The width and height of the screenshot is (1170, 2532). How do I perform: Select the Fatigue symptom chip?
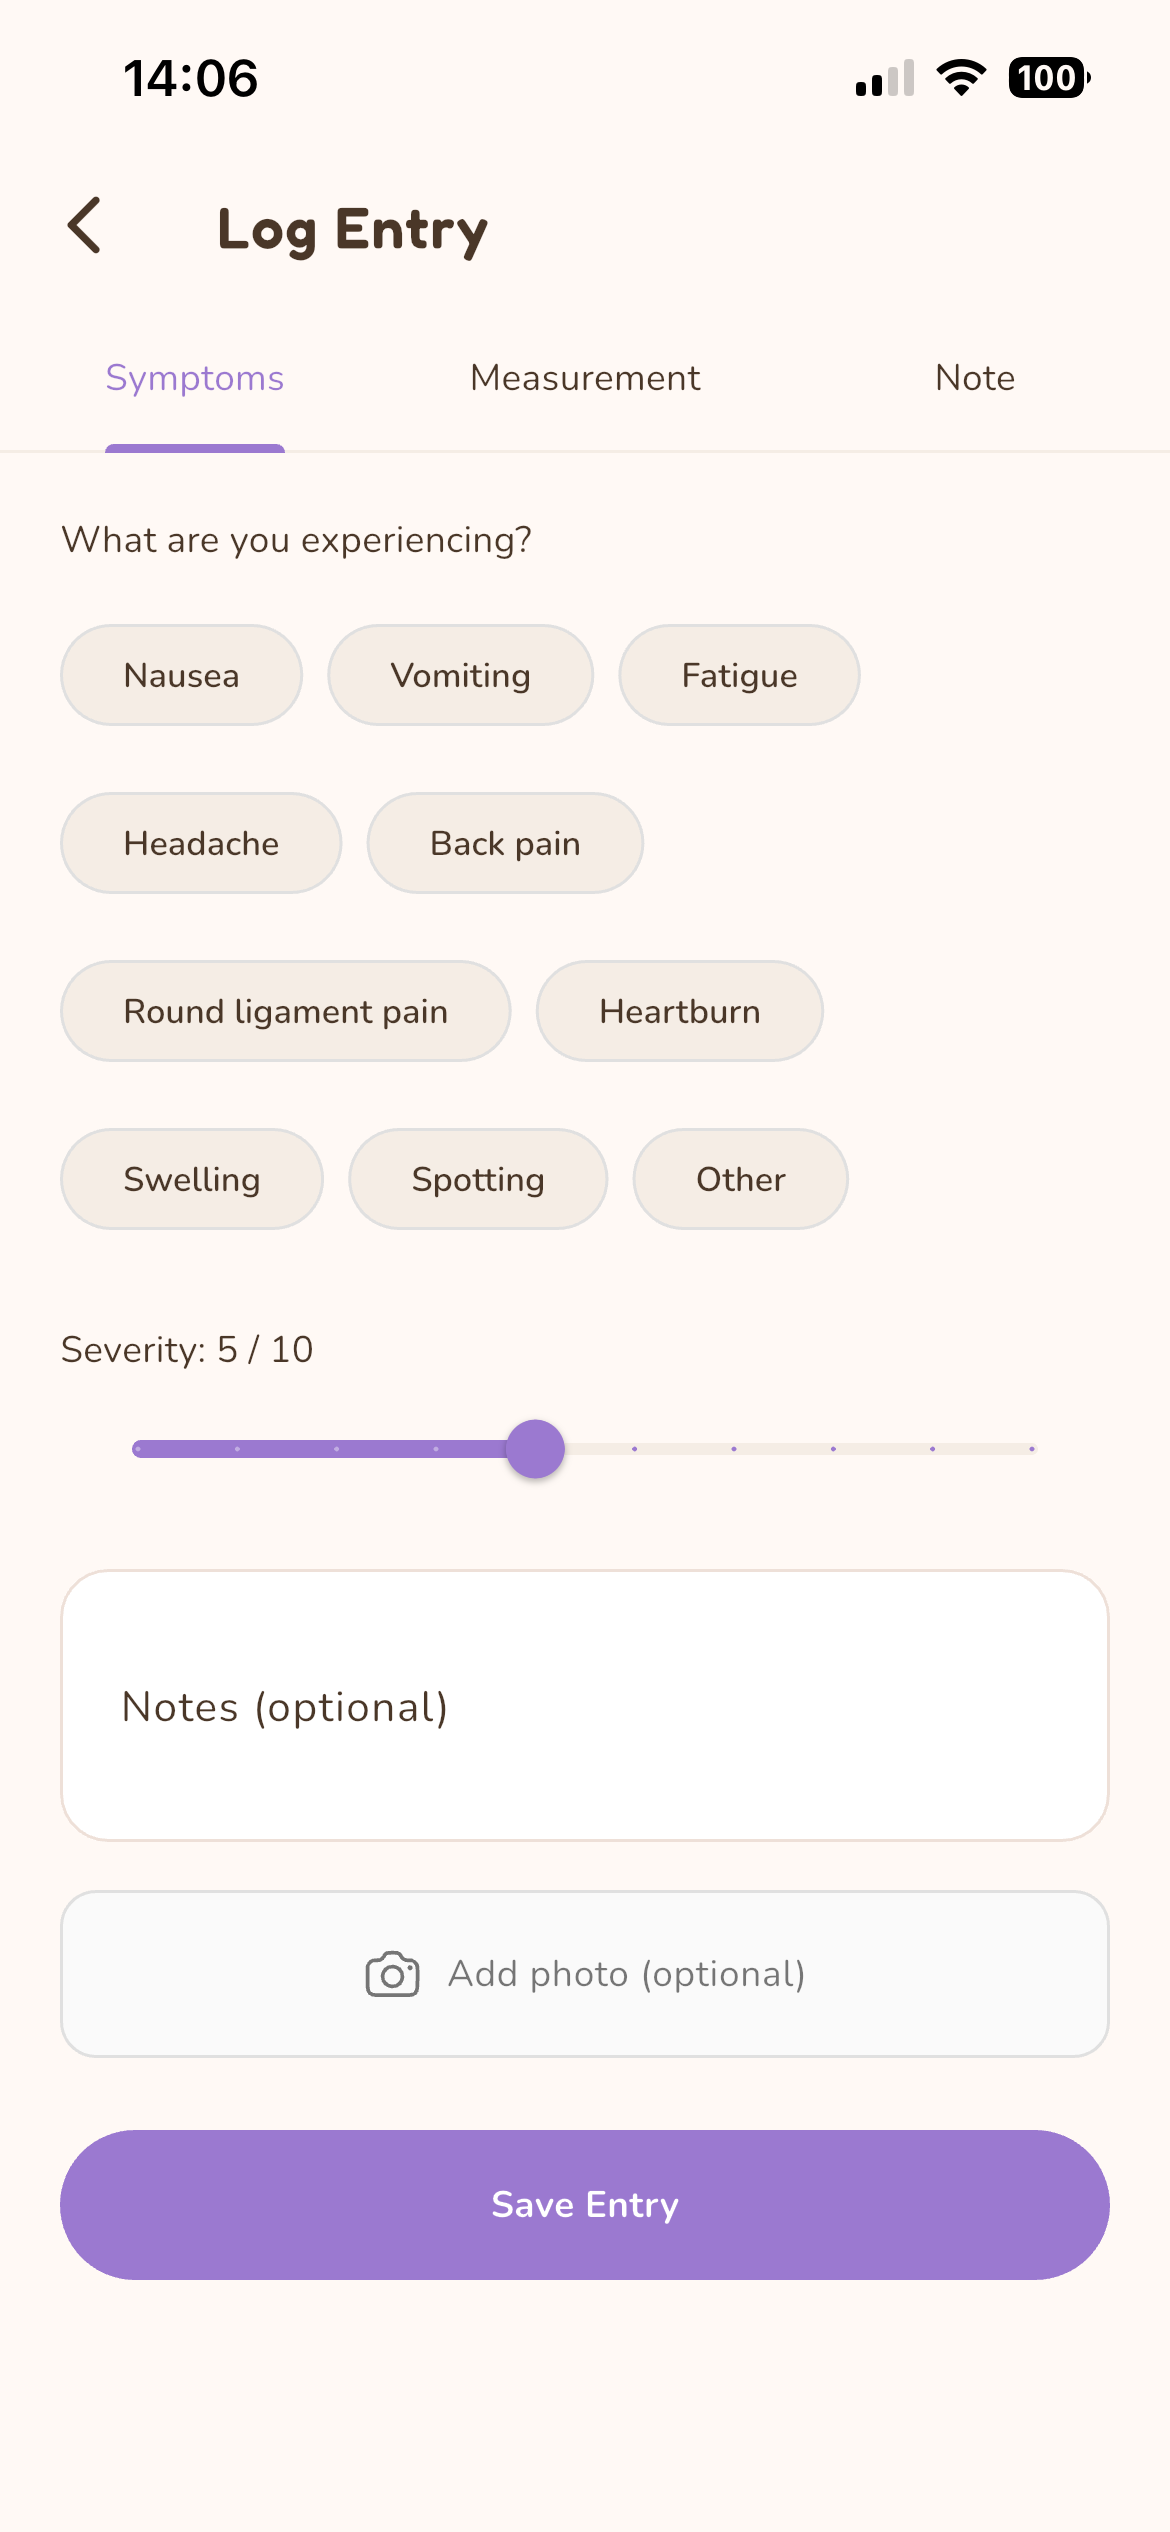click(739, 675)
